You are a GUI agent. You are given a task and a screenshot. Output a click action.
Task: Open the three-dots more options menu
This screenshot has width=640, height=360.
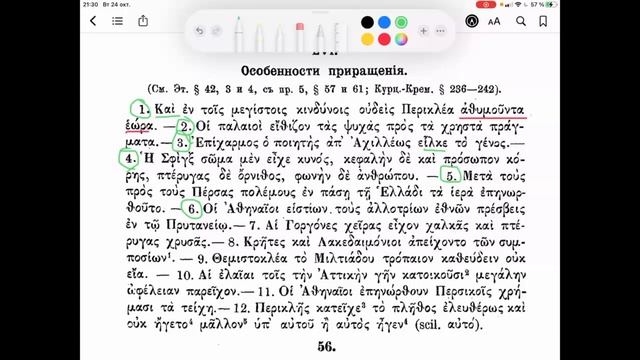point(440,31)
